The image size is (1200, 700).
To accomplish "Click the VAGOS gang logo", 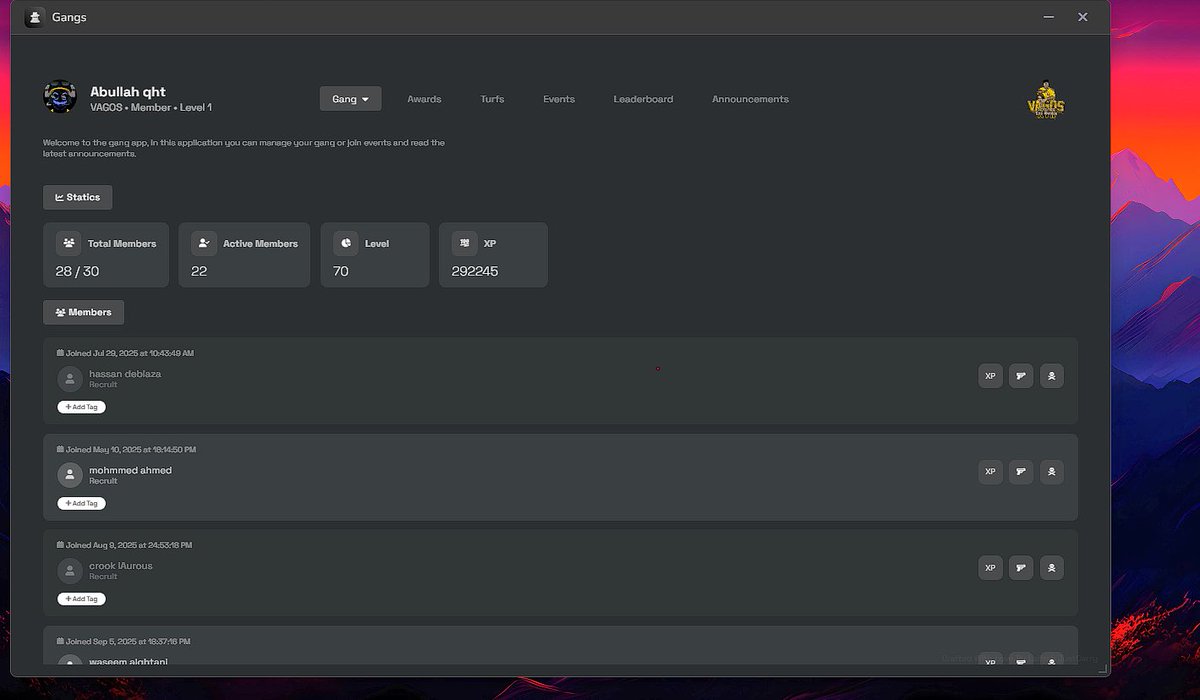I will coord(1046,101).
